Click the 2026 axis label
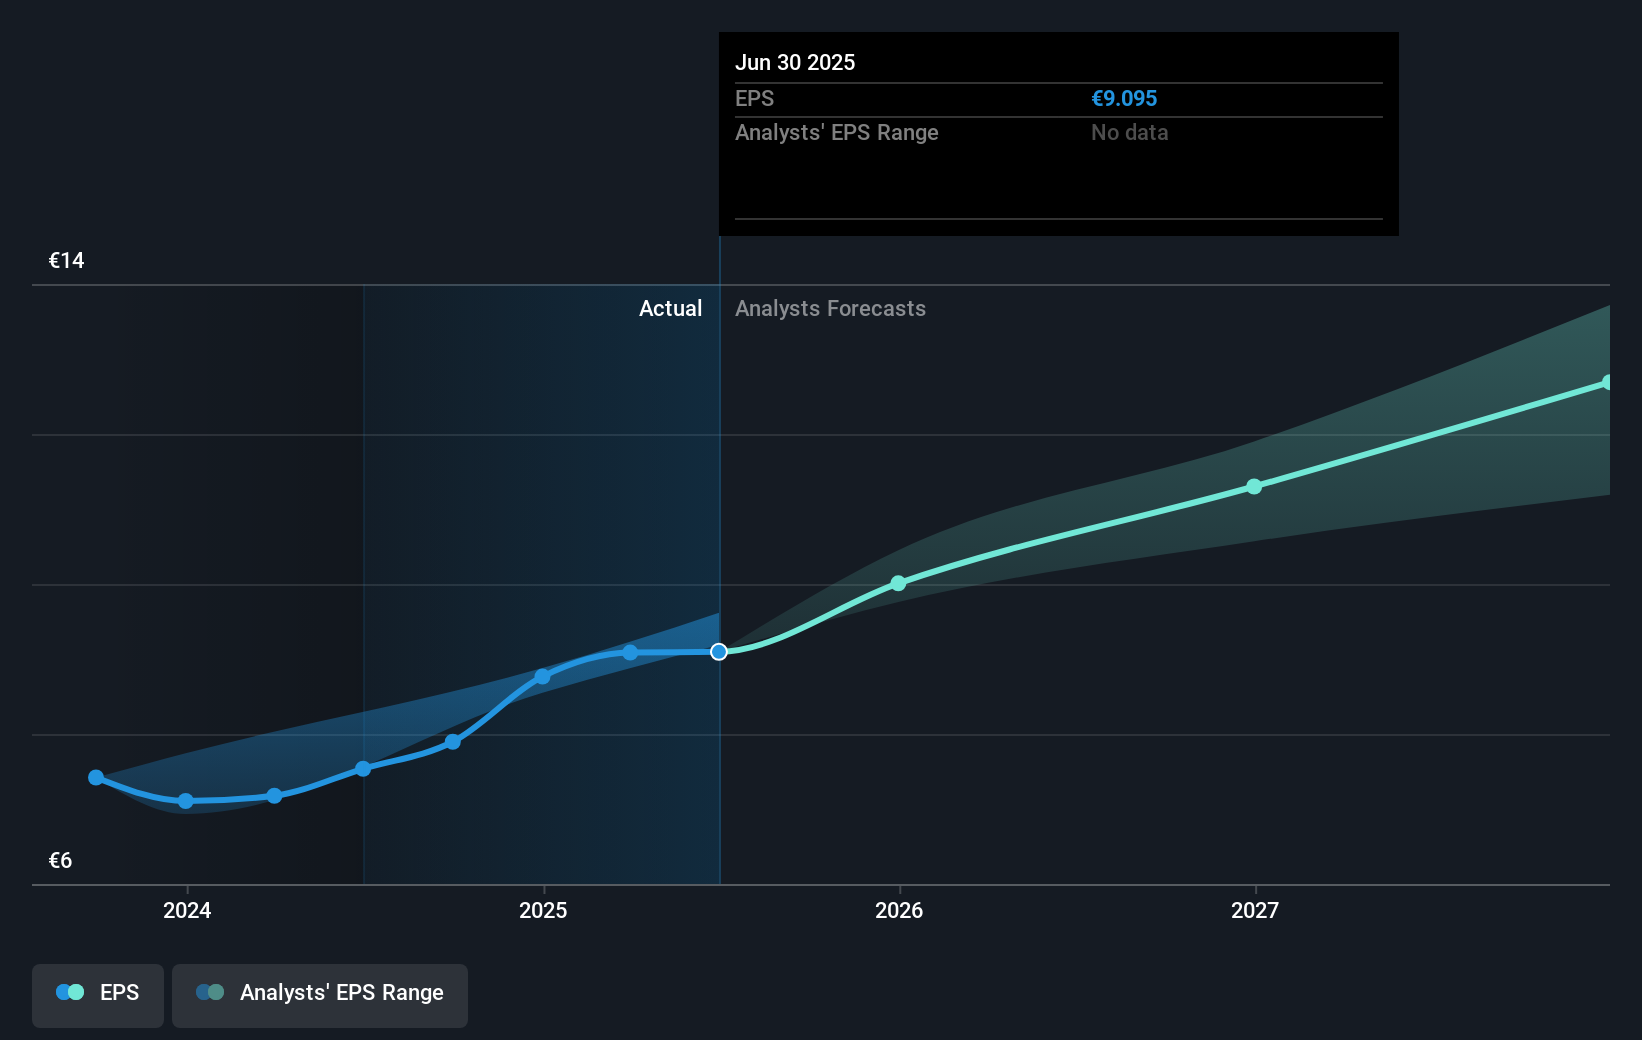This screenshot has width=1642, height=1040. [x=898, y=910]
